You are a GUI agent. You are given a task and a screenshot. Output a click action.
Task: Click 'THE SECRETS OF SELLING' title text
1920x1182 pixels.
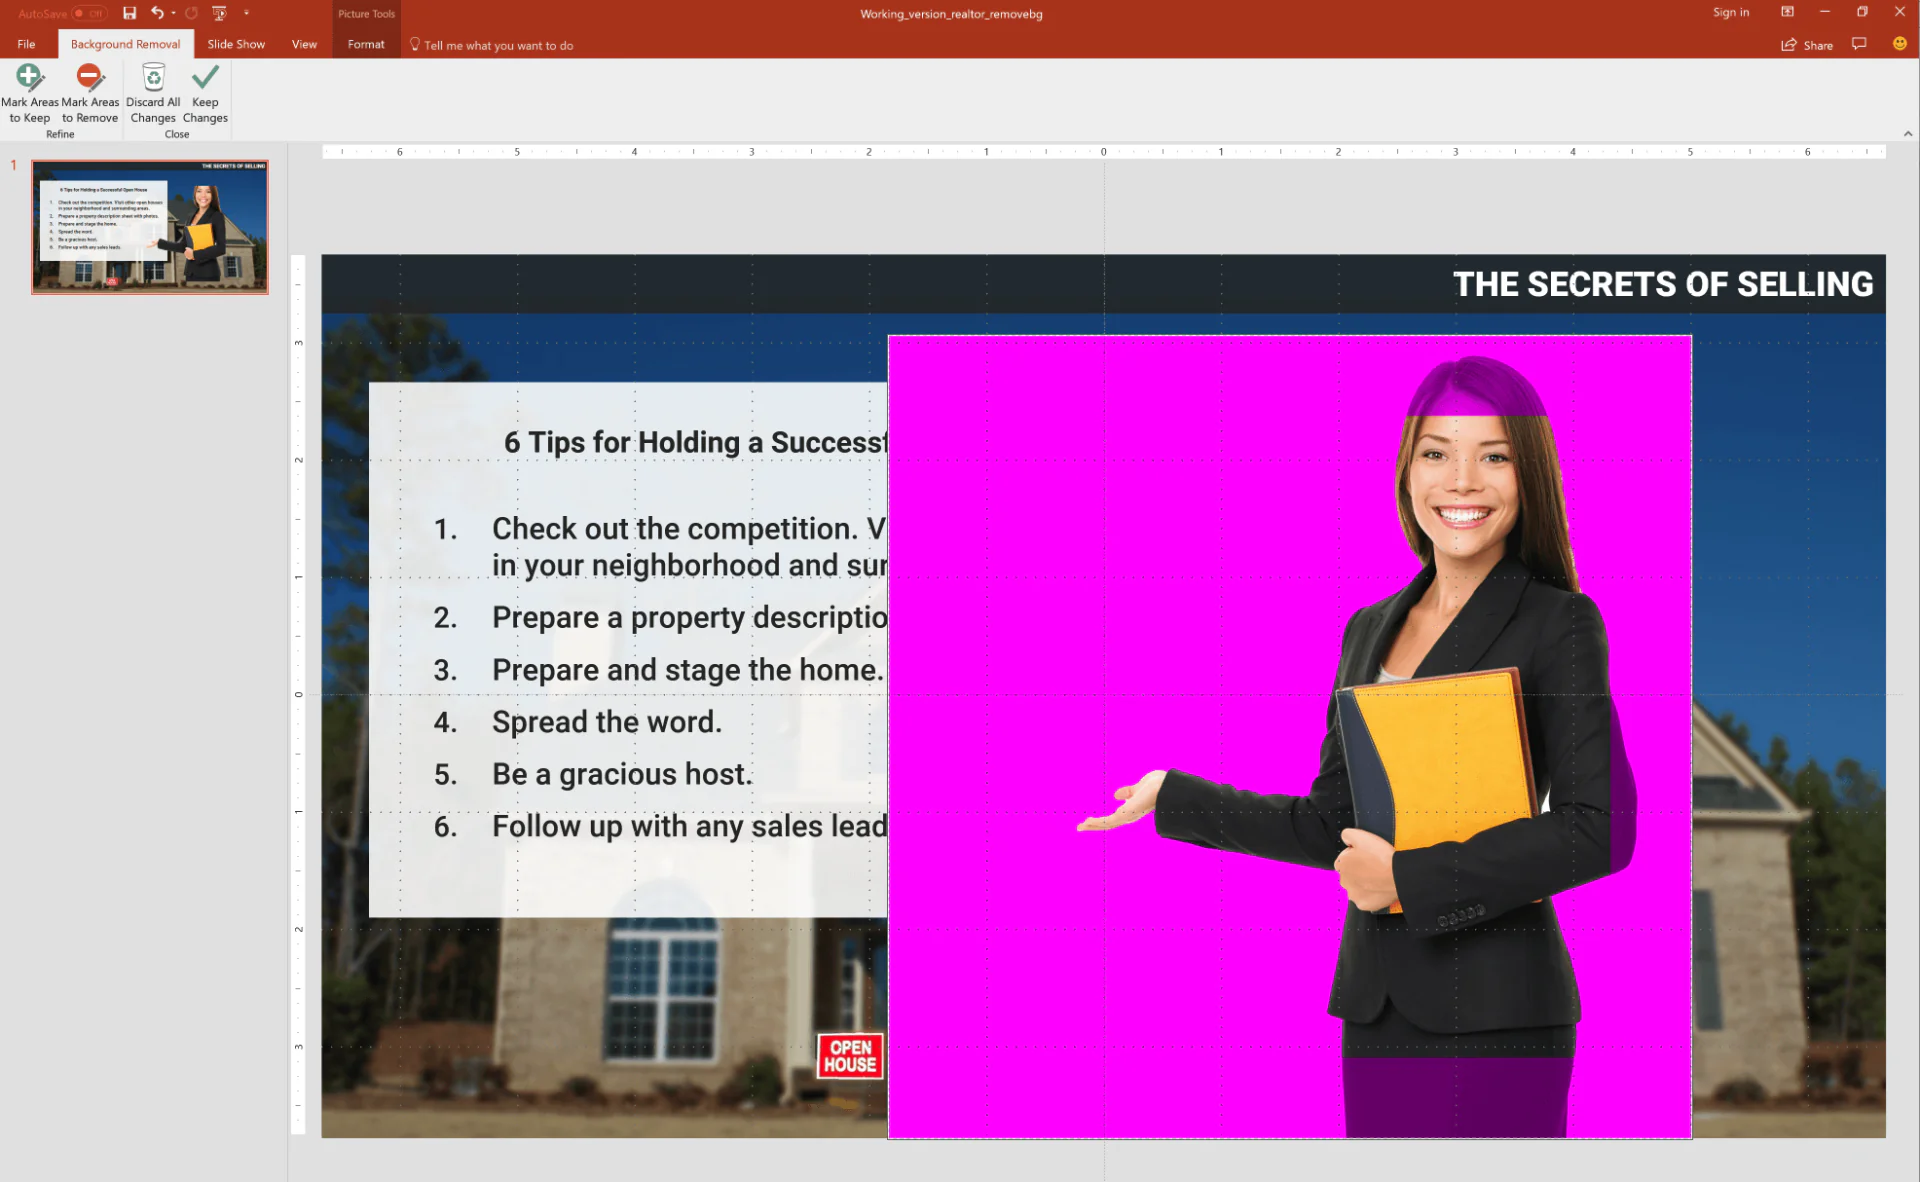tap(1662, 284)
